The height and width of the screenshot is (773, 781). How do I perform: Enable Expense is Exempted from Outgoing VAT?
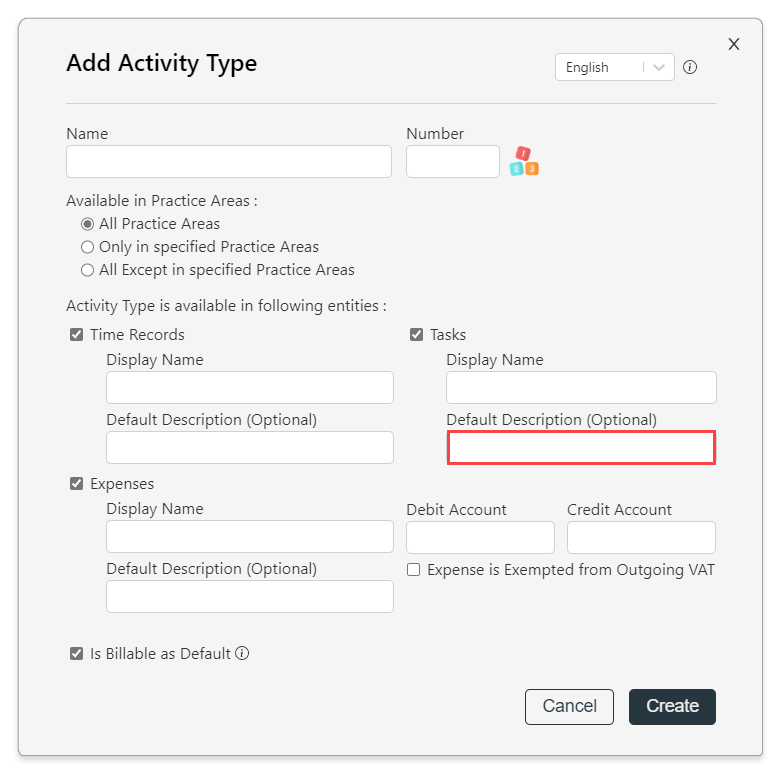click(413, 570)
